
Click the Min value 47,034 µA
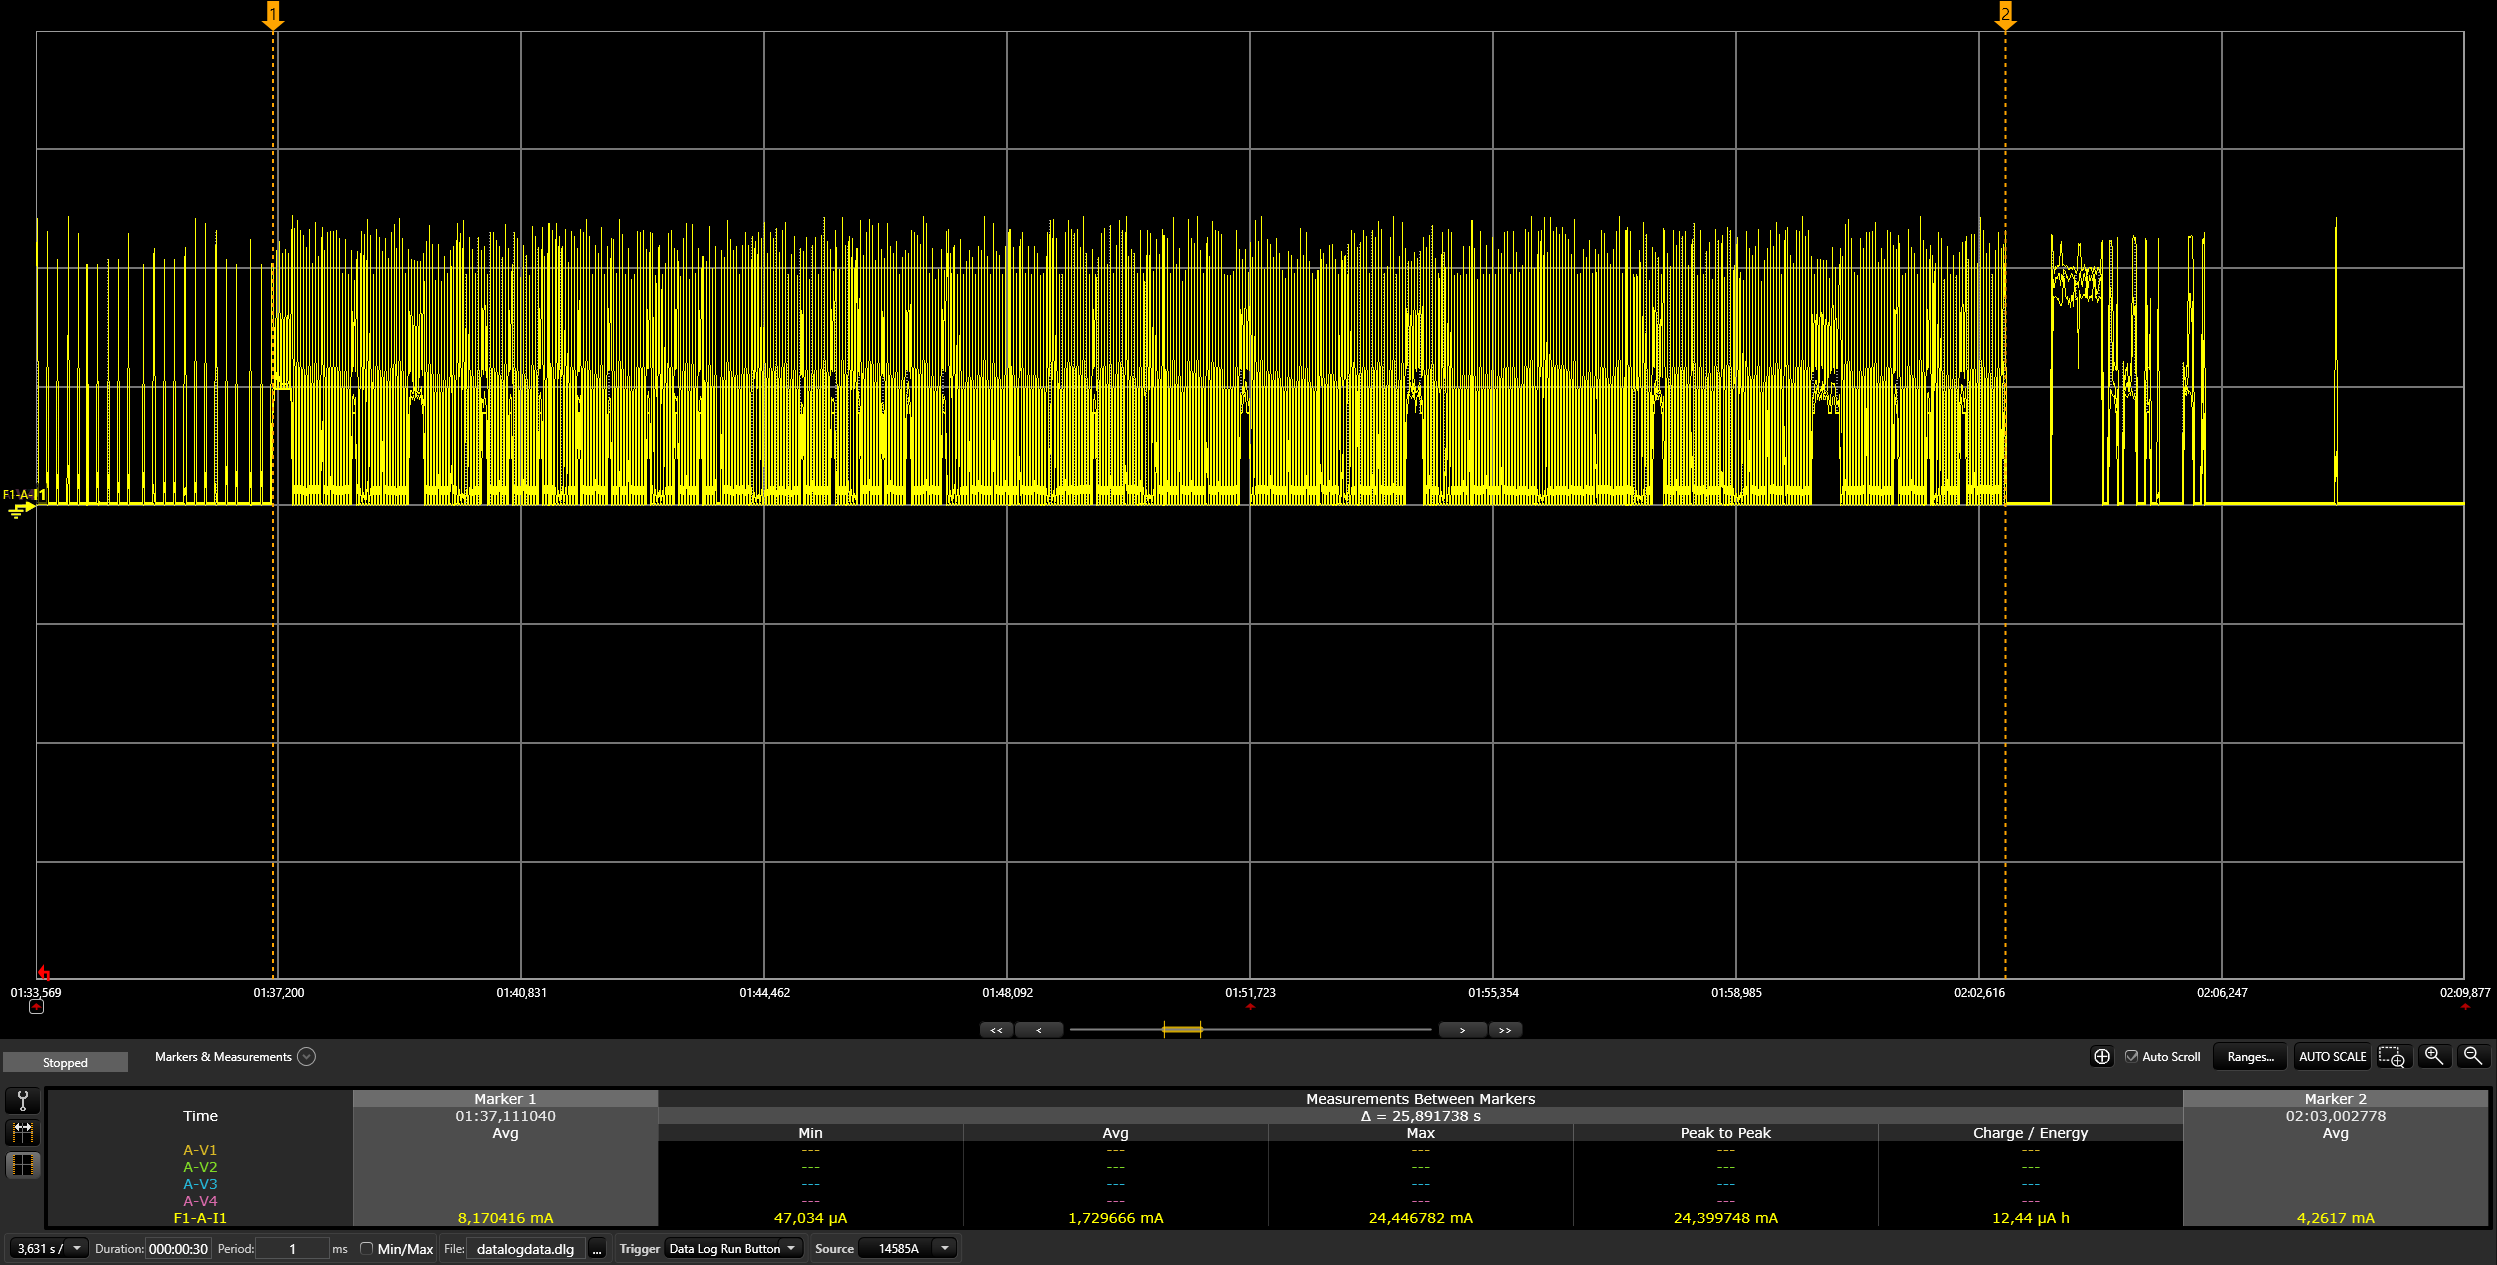[810, 1218]
